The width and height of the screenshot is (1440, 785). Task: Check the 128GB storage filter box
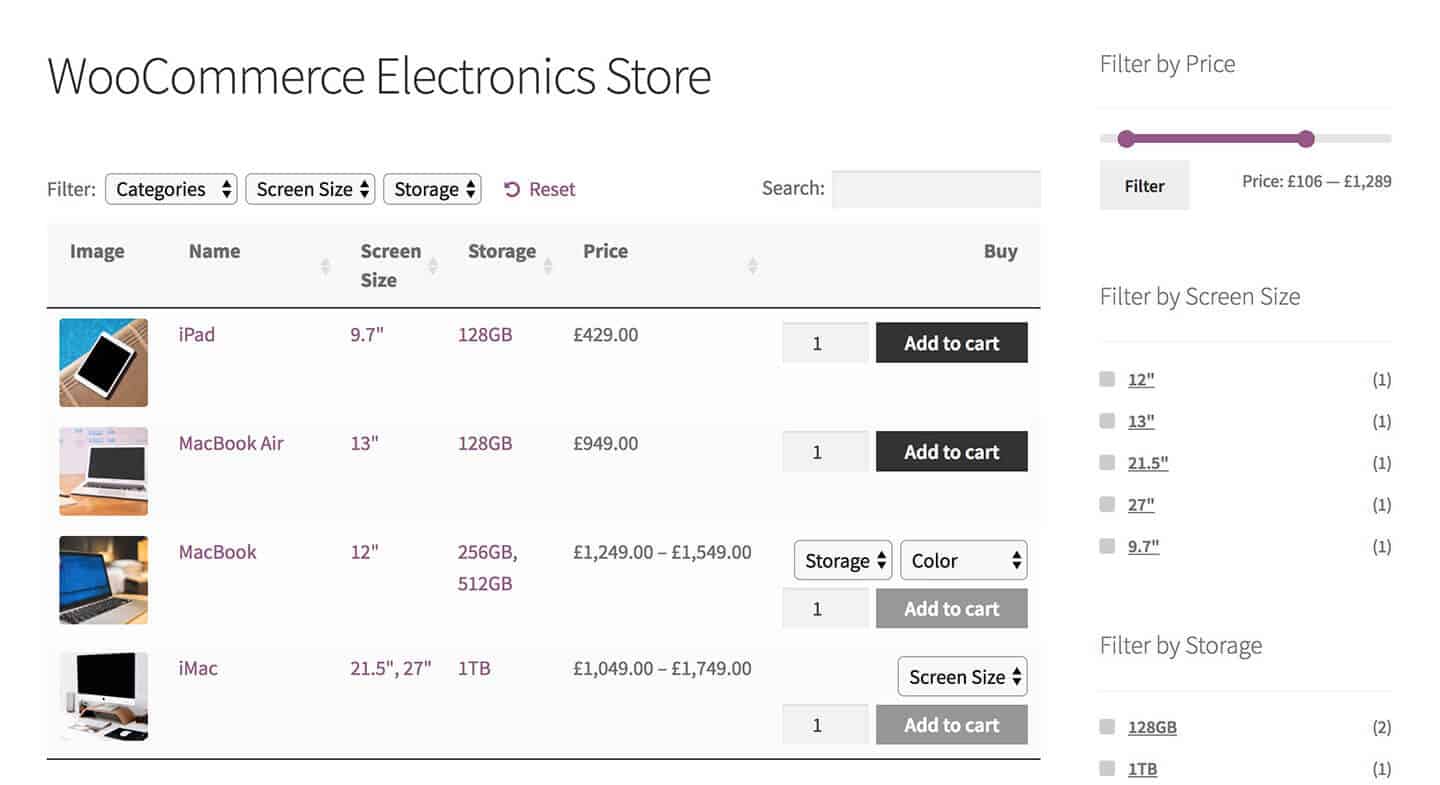pyautogui.click(x=1107, y=727)
